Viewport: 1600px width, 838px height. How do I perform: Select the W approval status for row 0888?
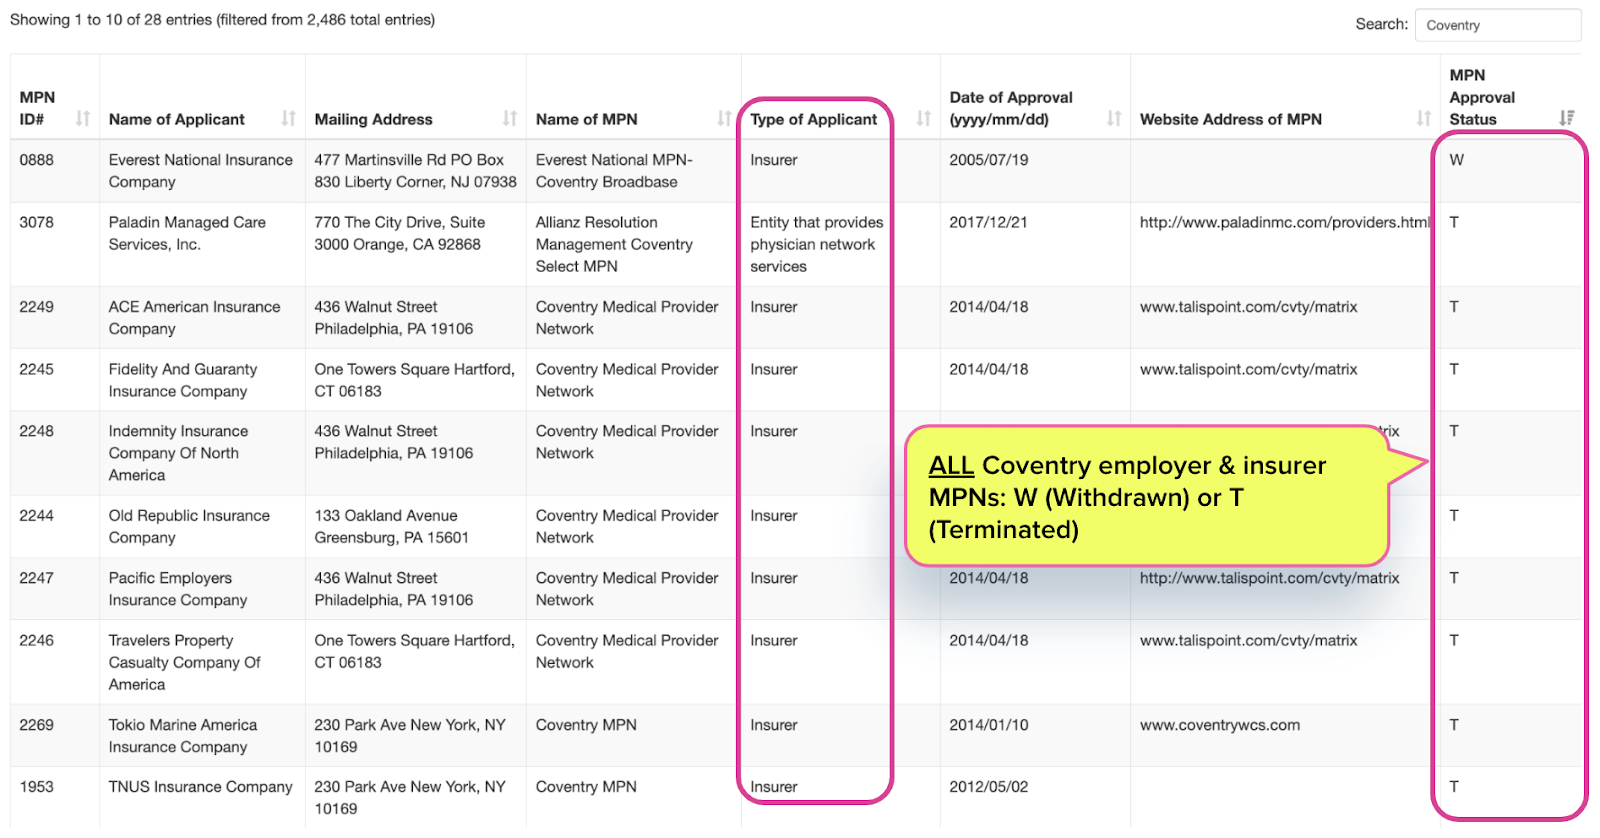(1456, 160)
